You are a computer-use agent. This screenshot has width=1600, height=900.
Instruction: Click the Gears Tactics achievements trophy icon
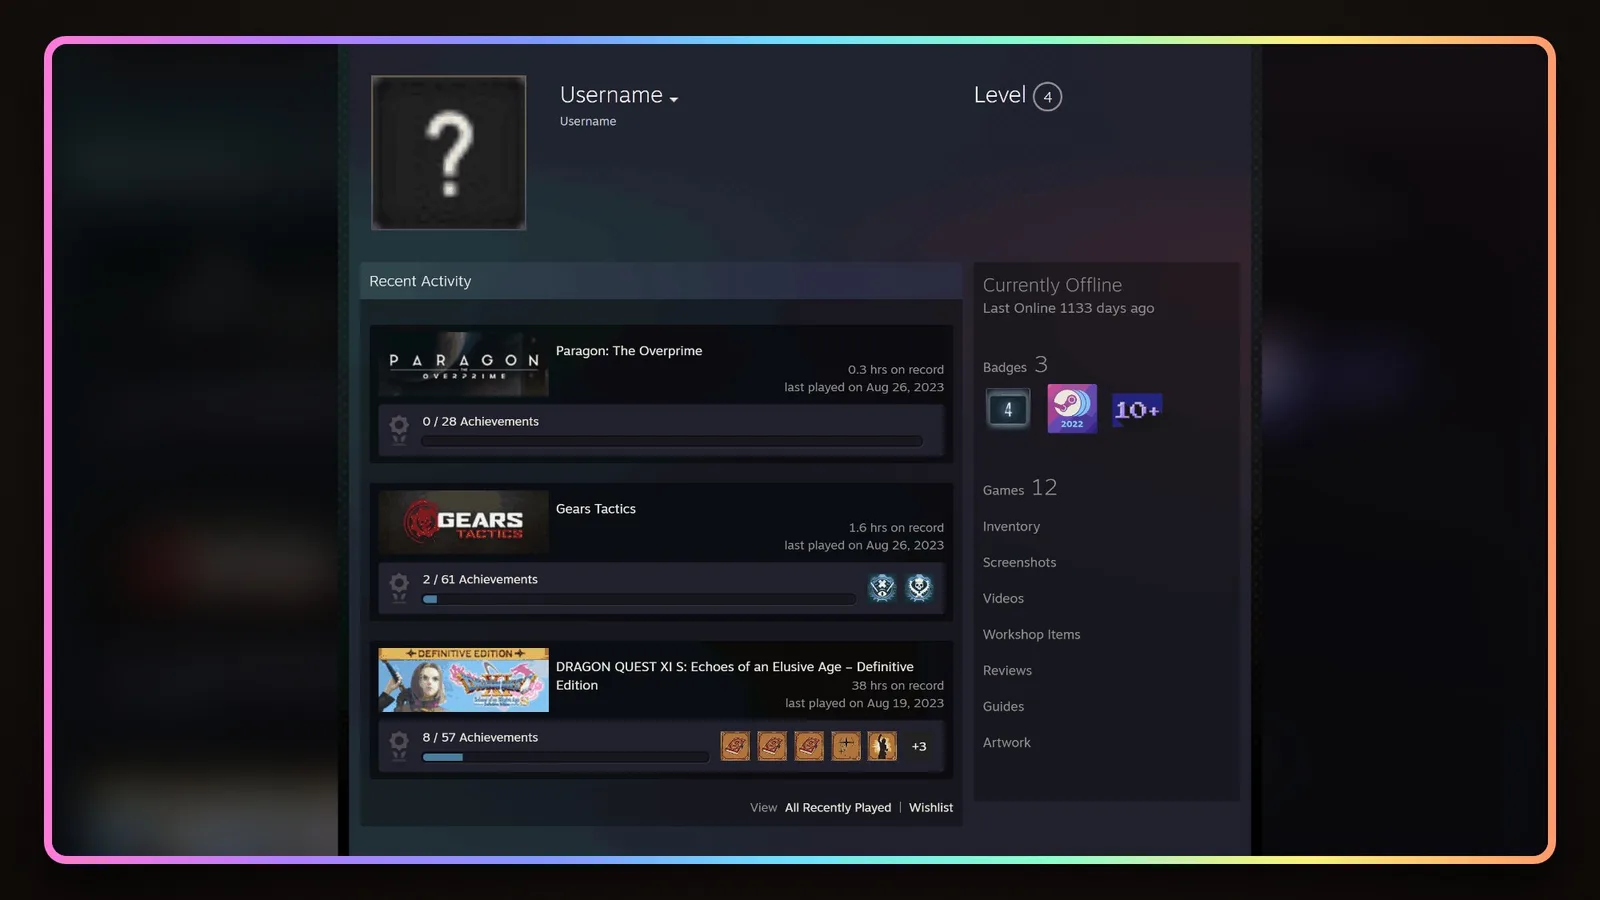[x=399, y=588]
